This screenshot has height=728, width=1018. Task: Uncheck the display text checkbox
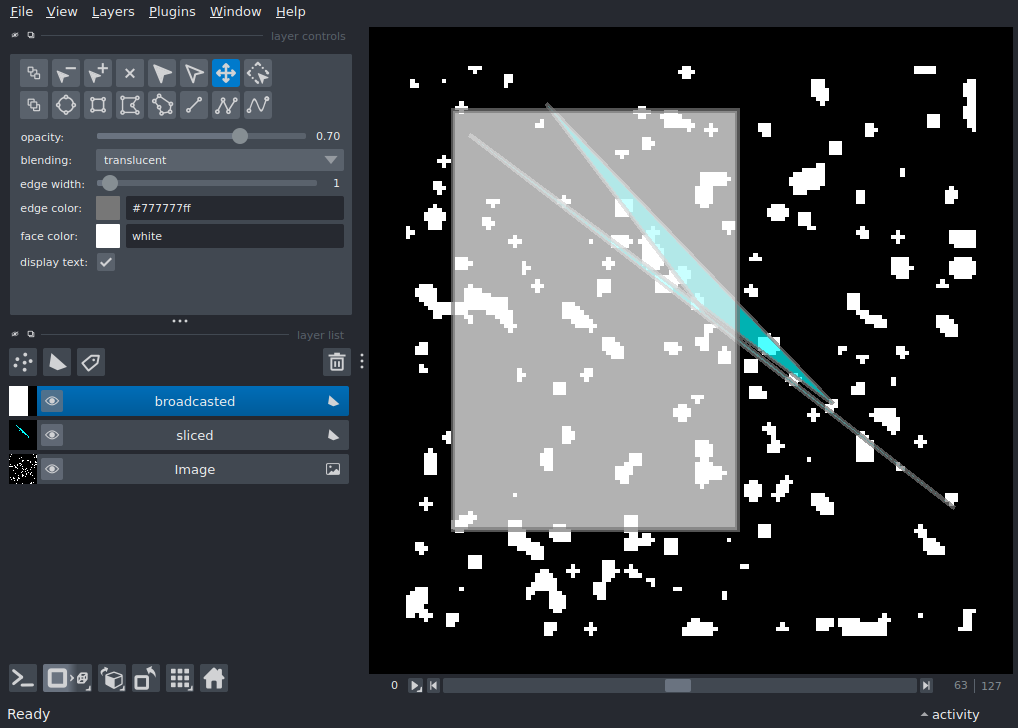pyautogui.click(x=106, y=262)
